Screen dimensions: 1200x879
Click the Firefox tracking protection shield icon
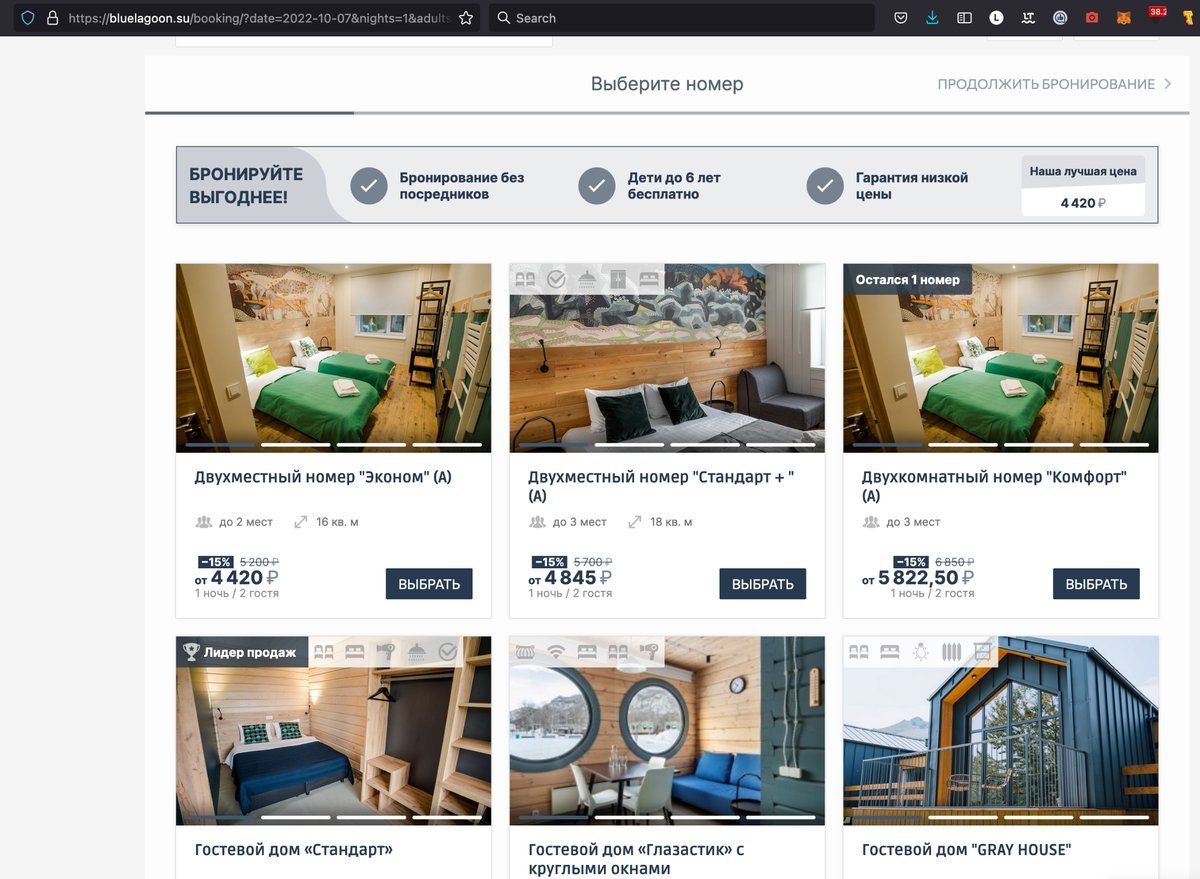[27, 18]
